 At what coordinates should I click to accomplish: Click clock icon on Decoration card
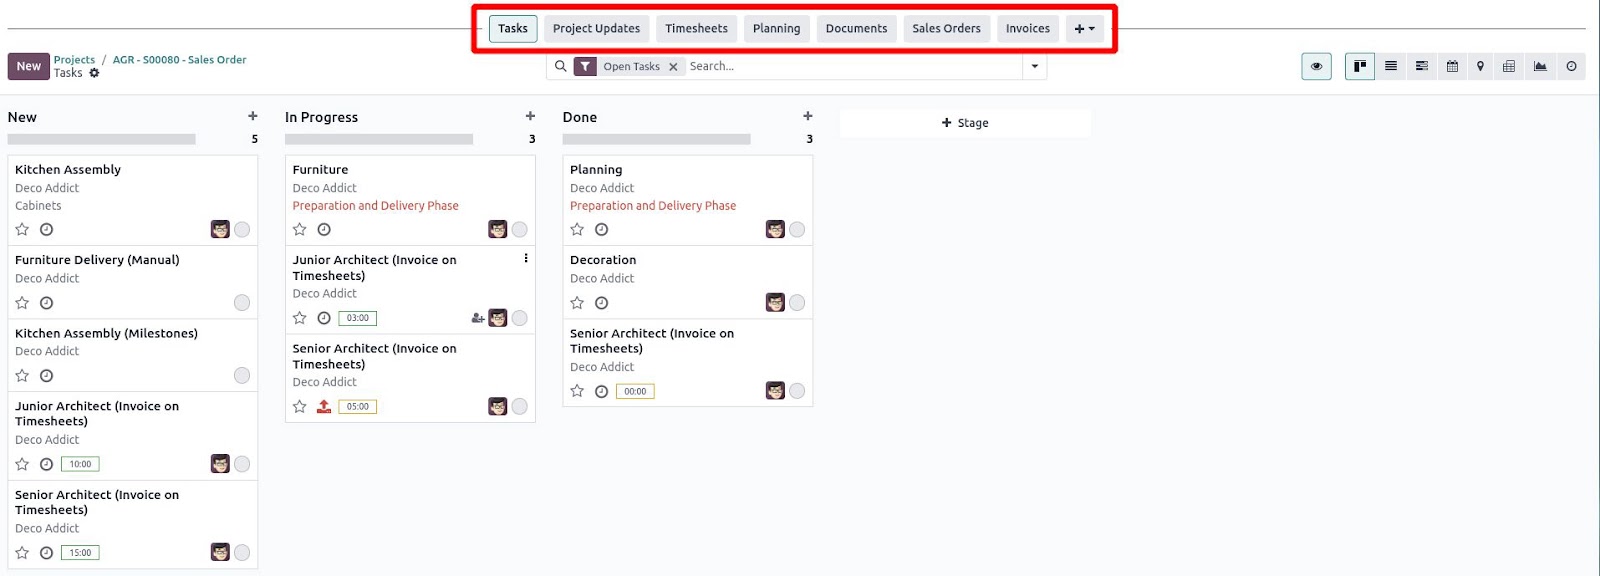click(601, 303)
